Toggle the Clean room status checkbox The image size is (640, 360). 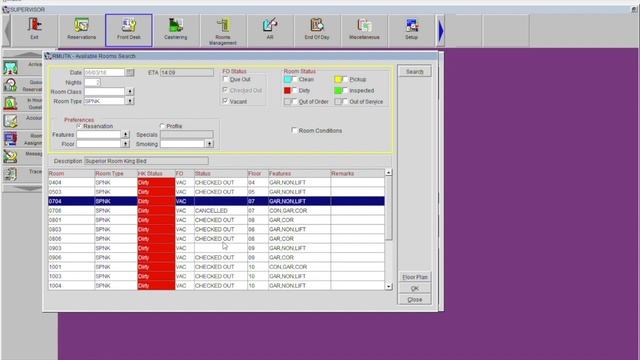click(295, 79)
